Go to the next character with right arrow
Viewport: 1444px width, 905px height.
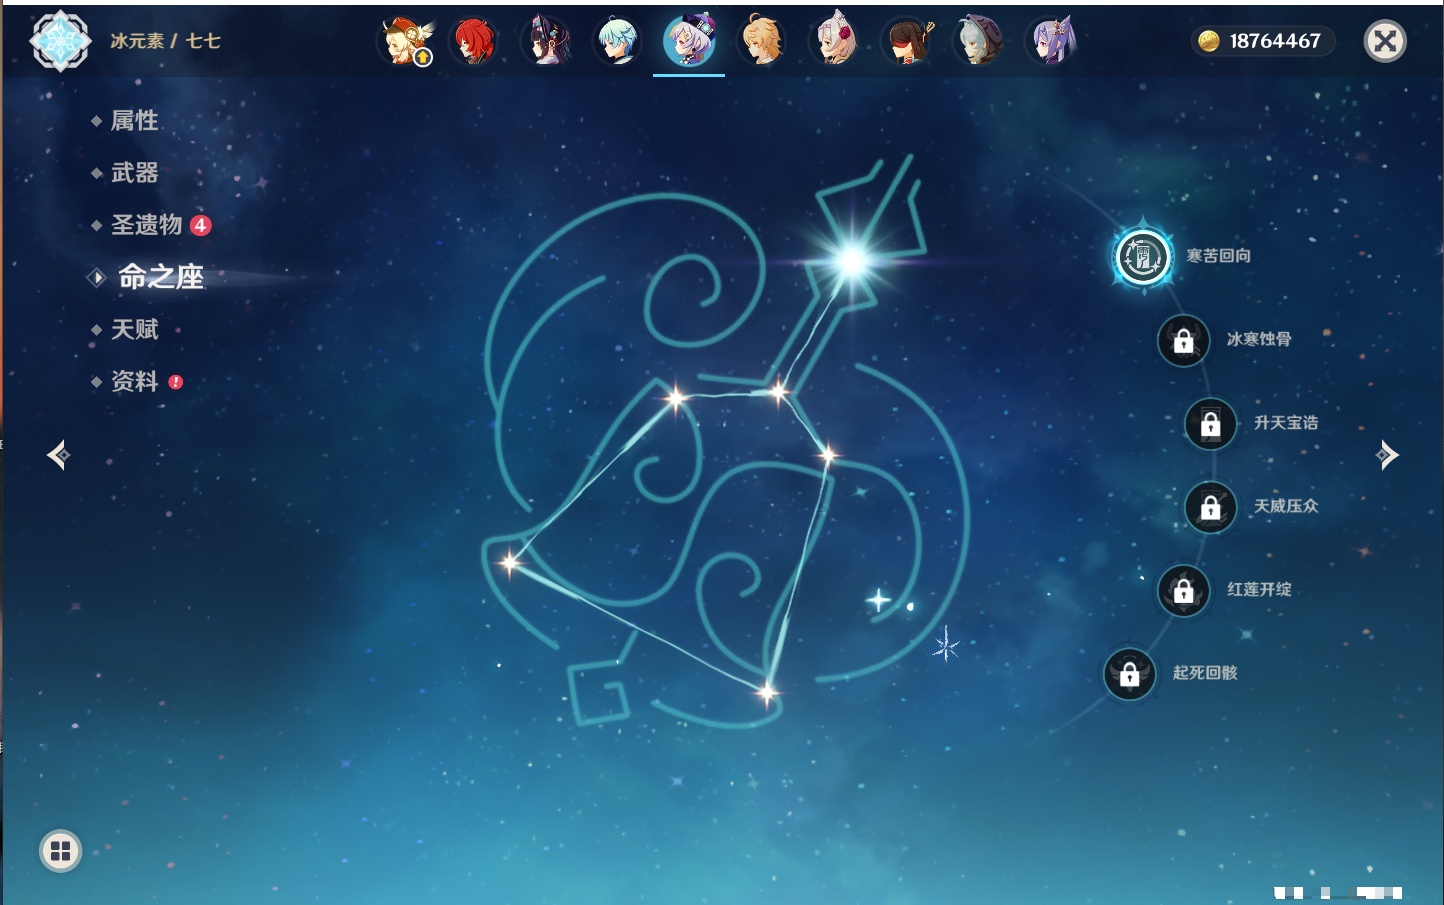click(x=1386, y=455)
